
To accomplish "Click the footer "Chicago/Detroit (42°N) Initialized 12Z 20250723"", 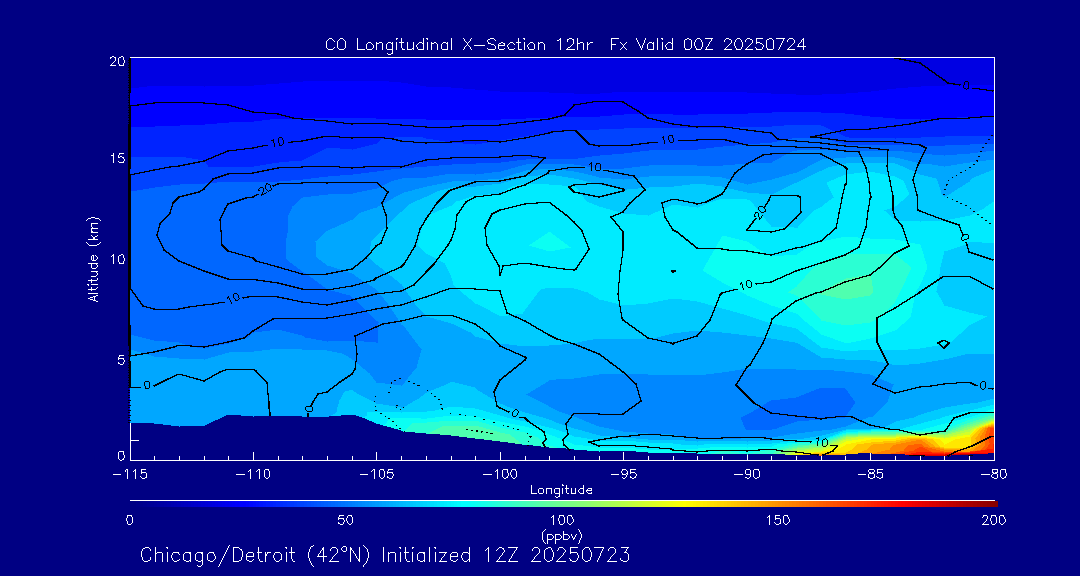I will (385, 555).
